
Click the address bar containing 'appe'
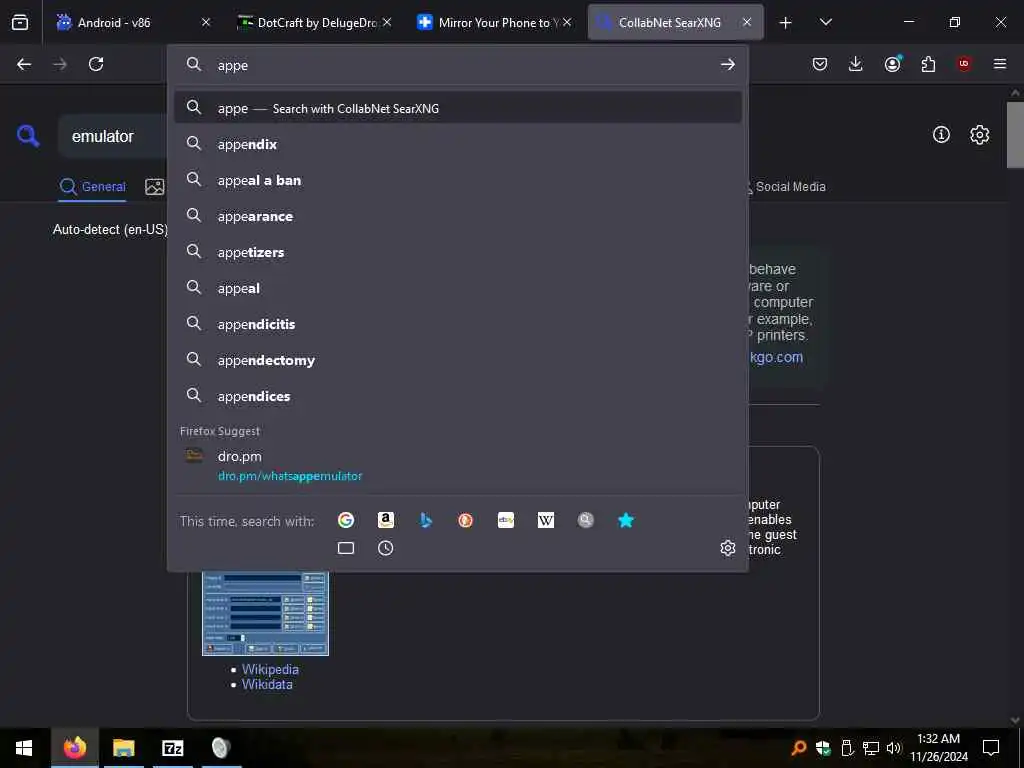click(457, 65)
